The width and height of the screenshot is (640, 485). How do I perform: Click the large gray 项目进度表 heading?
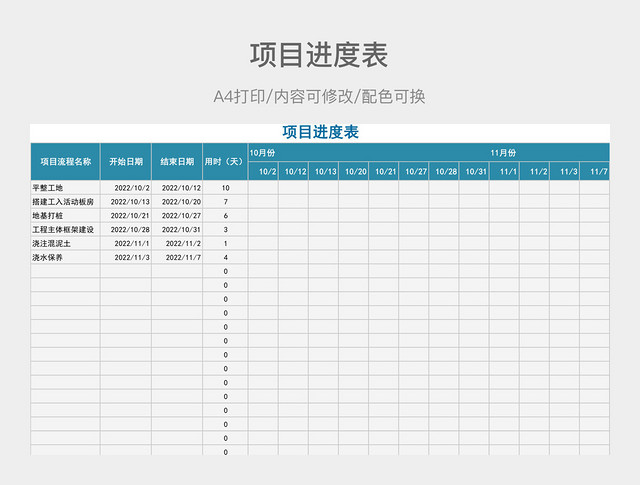pos(319,55)
